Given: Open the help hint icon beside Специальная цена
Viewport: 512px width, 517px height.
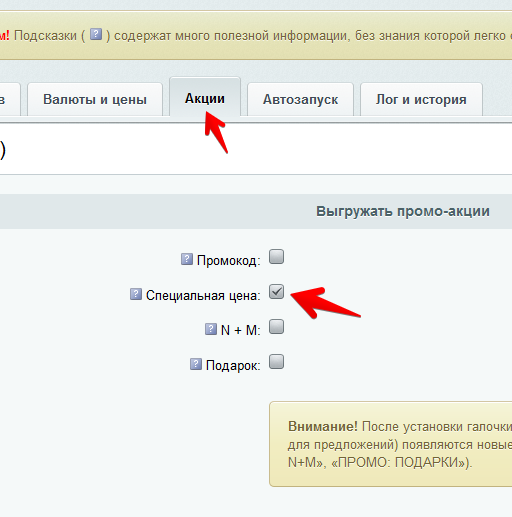Looking at the screenshot, I should tap(136, 294).
